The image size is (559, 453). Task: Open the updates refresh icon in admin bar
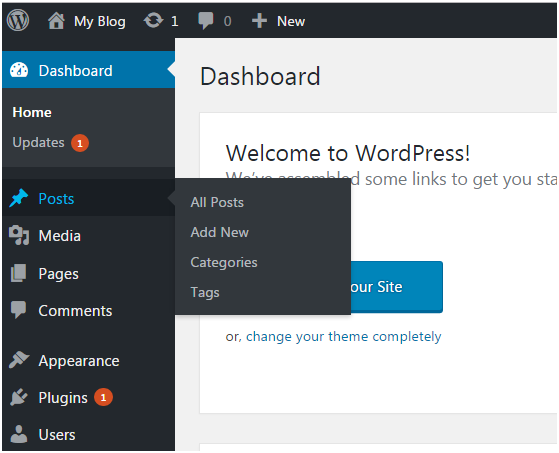(153, 20)
